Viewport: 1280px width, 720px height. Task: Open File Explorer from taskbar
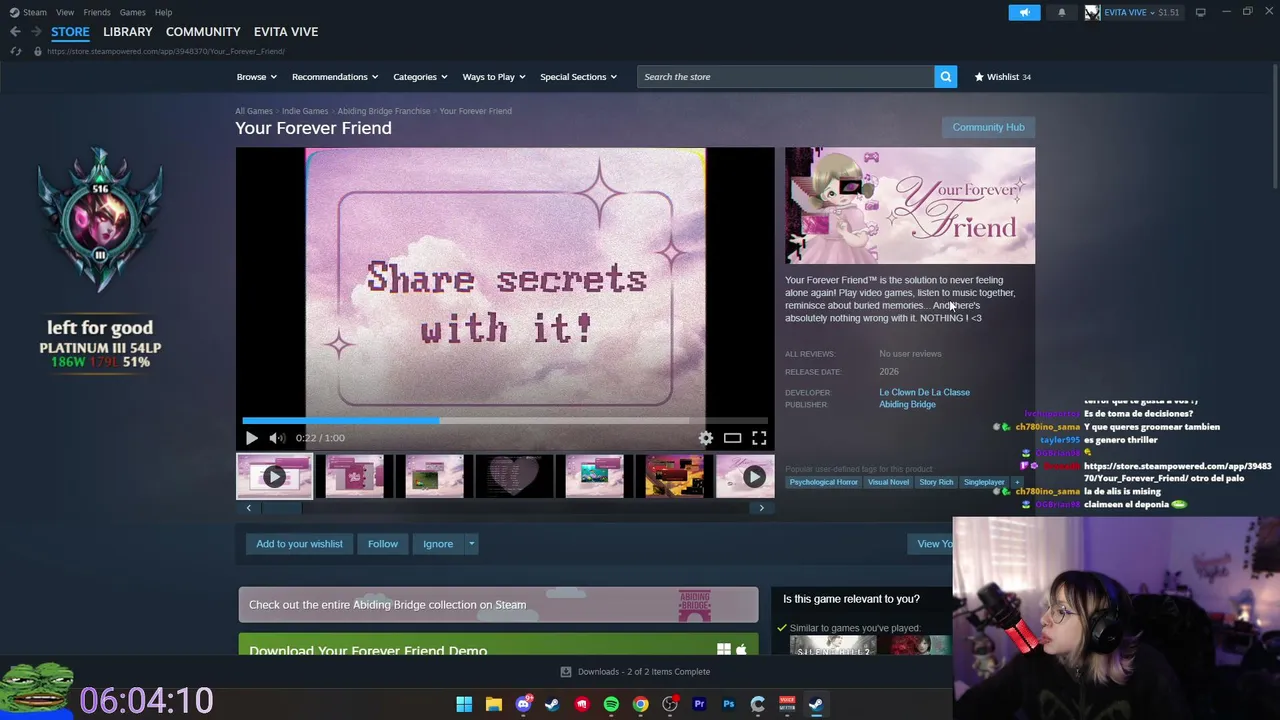point(493,704)
